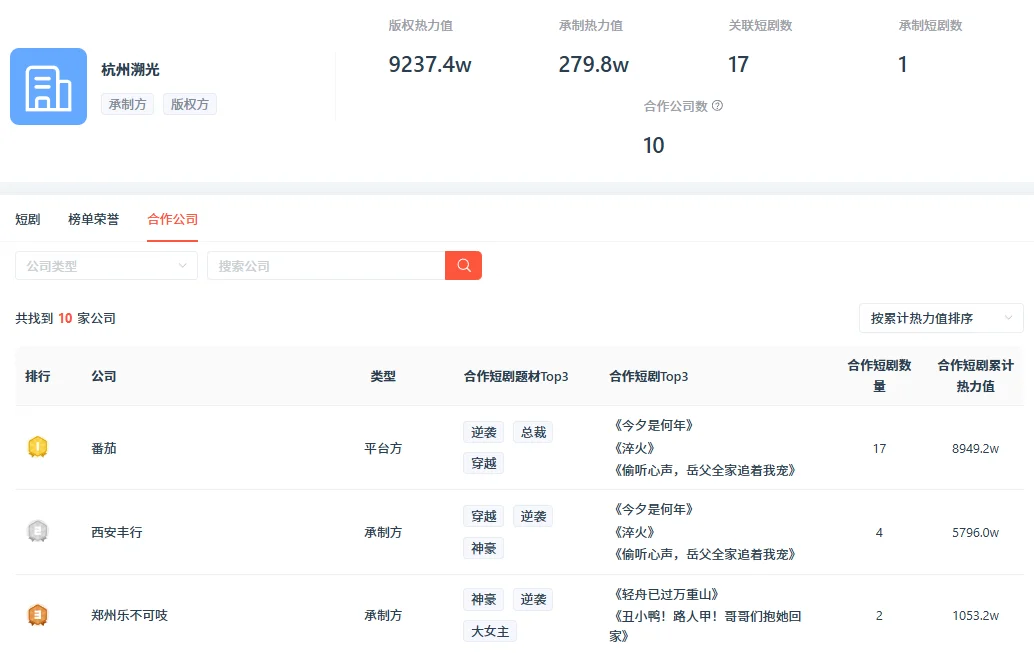Click the 搜索公司 search input field
Image resolution: width=1034 pixels, height=653 pixels.
click(x=320, y=265)
